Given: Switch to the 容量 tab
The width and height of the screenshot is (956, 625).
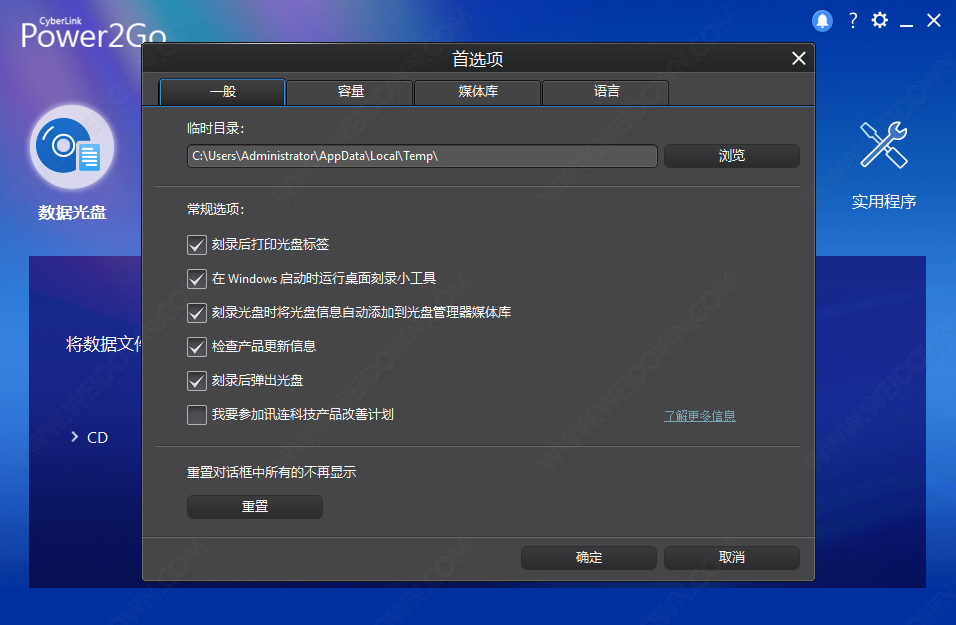Looking at the screenshot, I should click(x=350, y=92).
